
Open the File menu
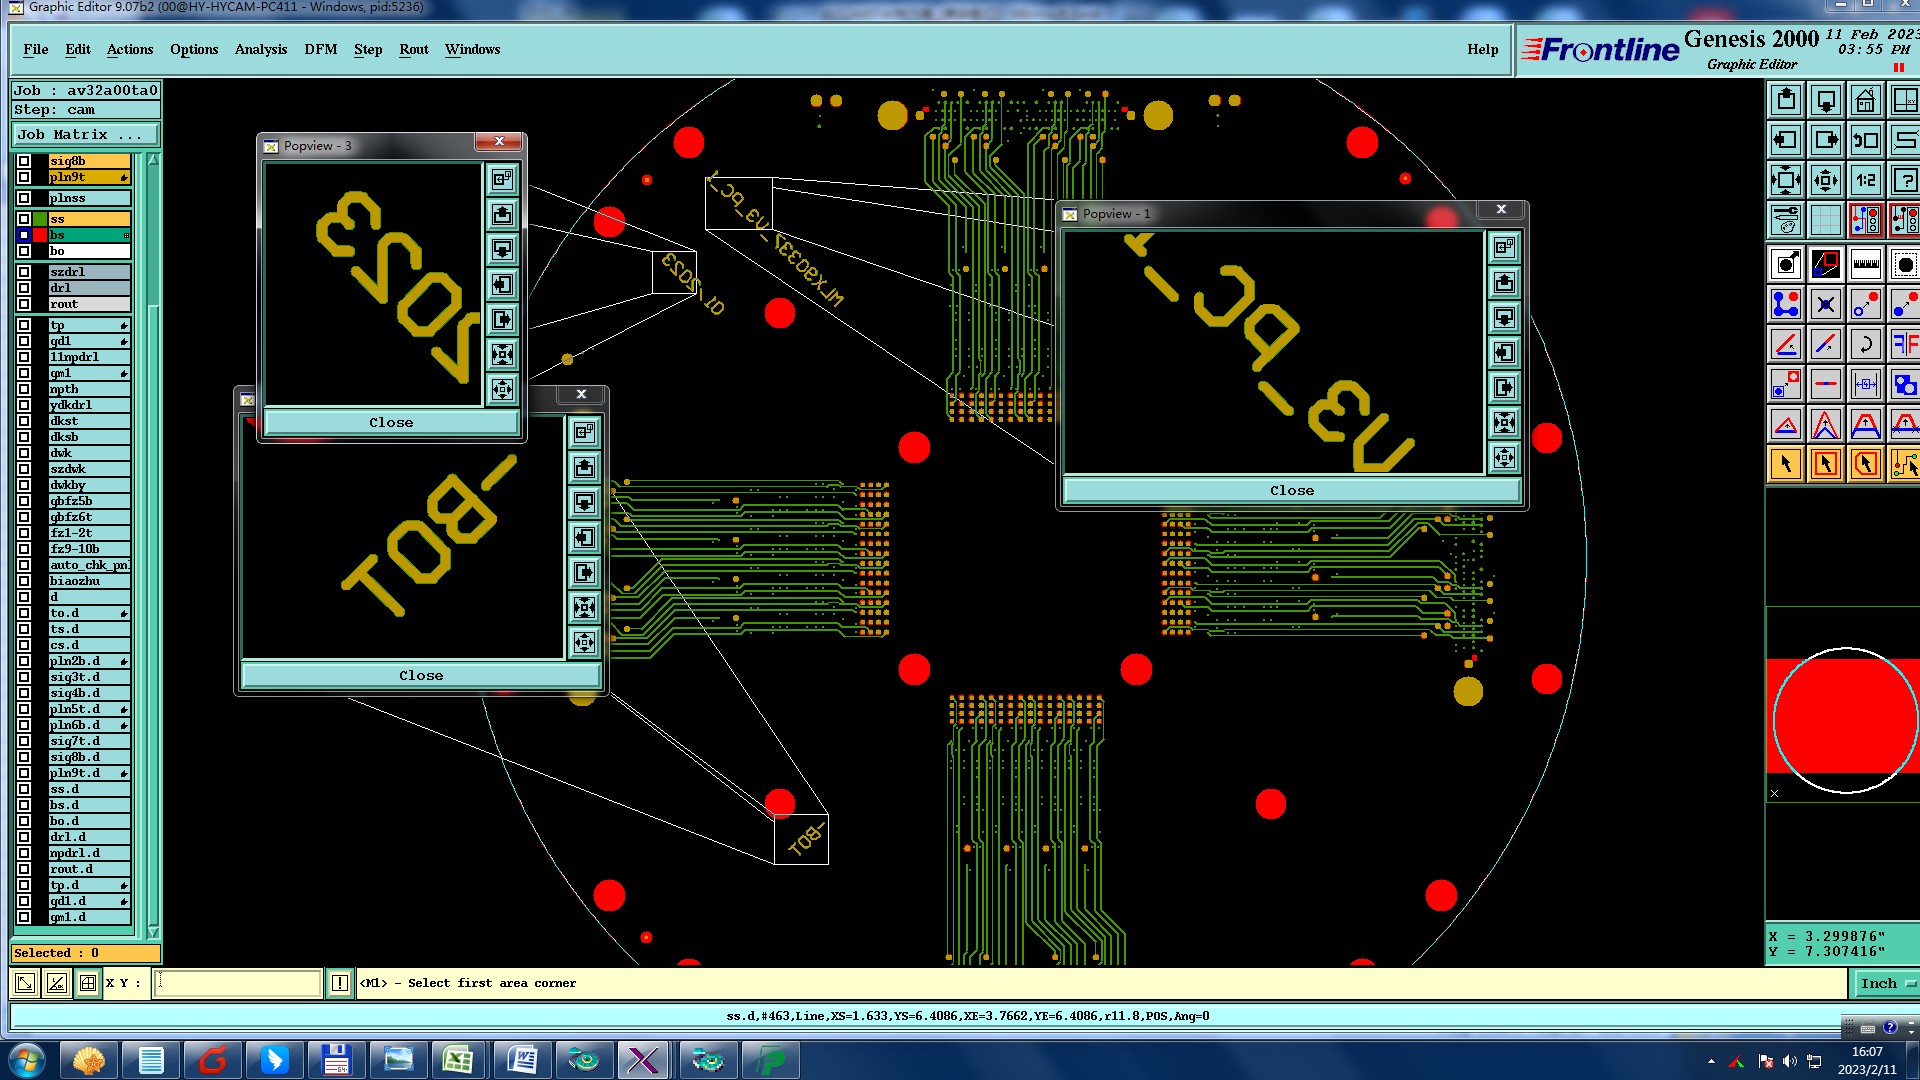pos(36,49)
